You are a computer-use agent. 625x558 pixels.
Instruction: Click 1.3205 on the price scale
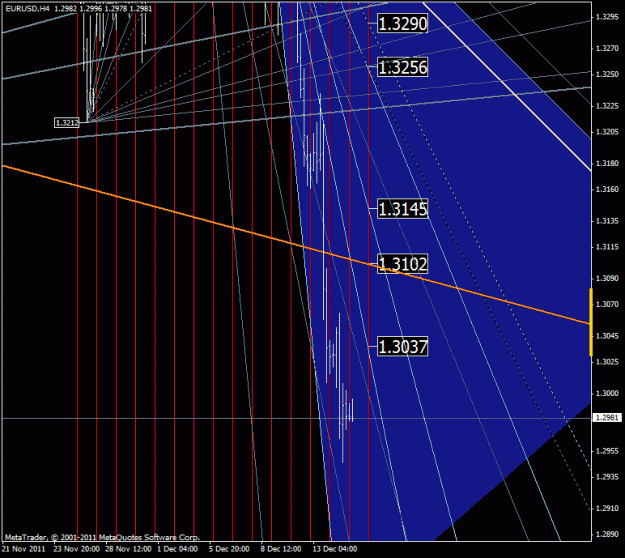(607, 132)
